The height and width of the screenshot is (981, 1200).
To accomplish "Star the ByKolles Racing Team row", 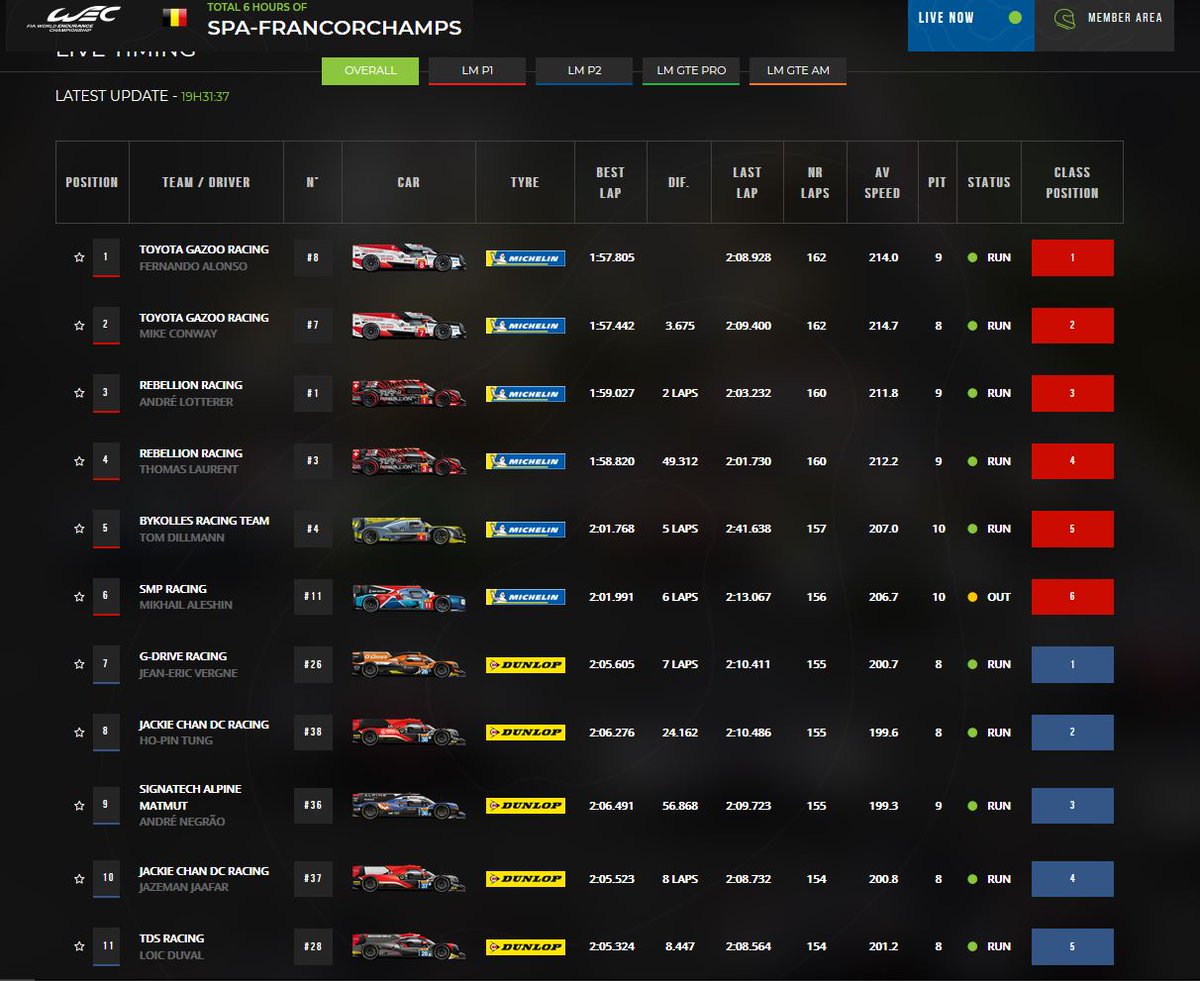I will [x=79, y=529].
